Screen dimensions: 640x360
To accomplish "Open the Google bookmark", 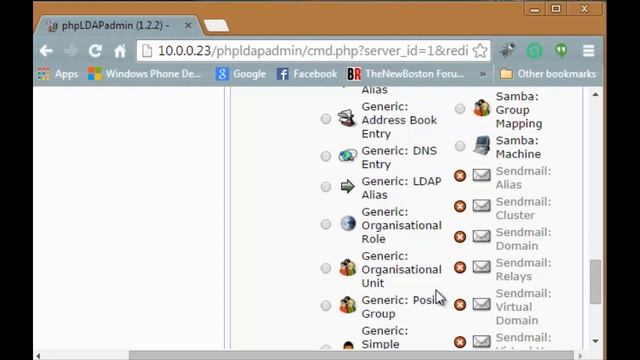I will tap(241, 74).
